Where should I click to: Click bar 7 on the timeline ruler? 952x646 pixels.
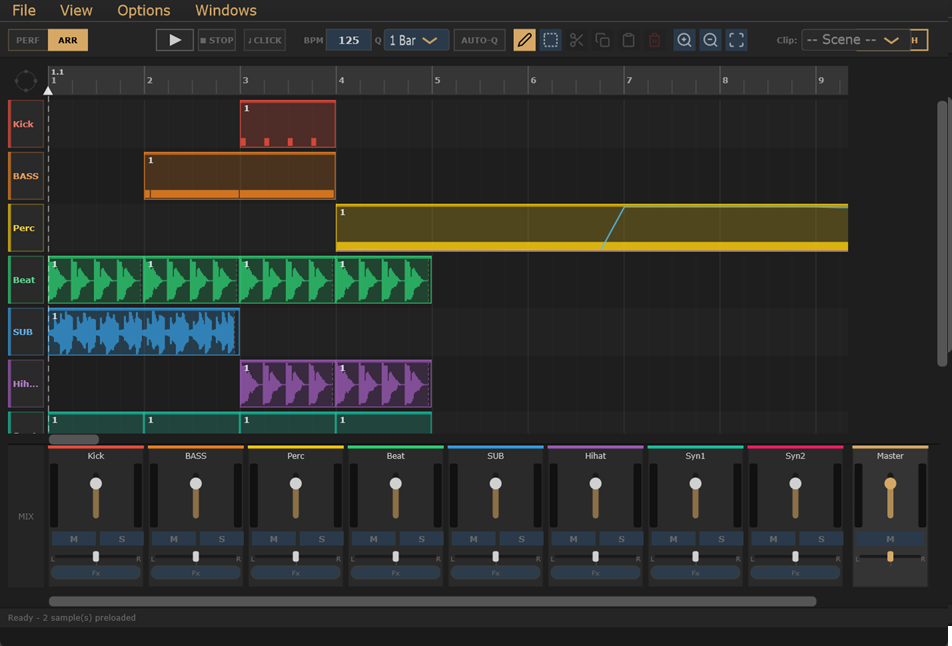(629, 80)
